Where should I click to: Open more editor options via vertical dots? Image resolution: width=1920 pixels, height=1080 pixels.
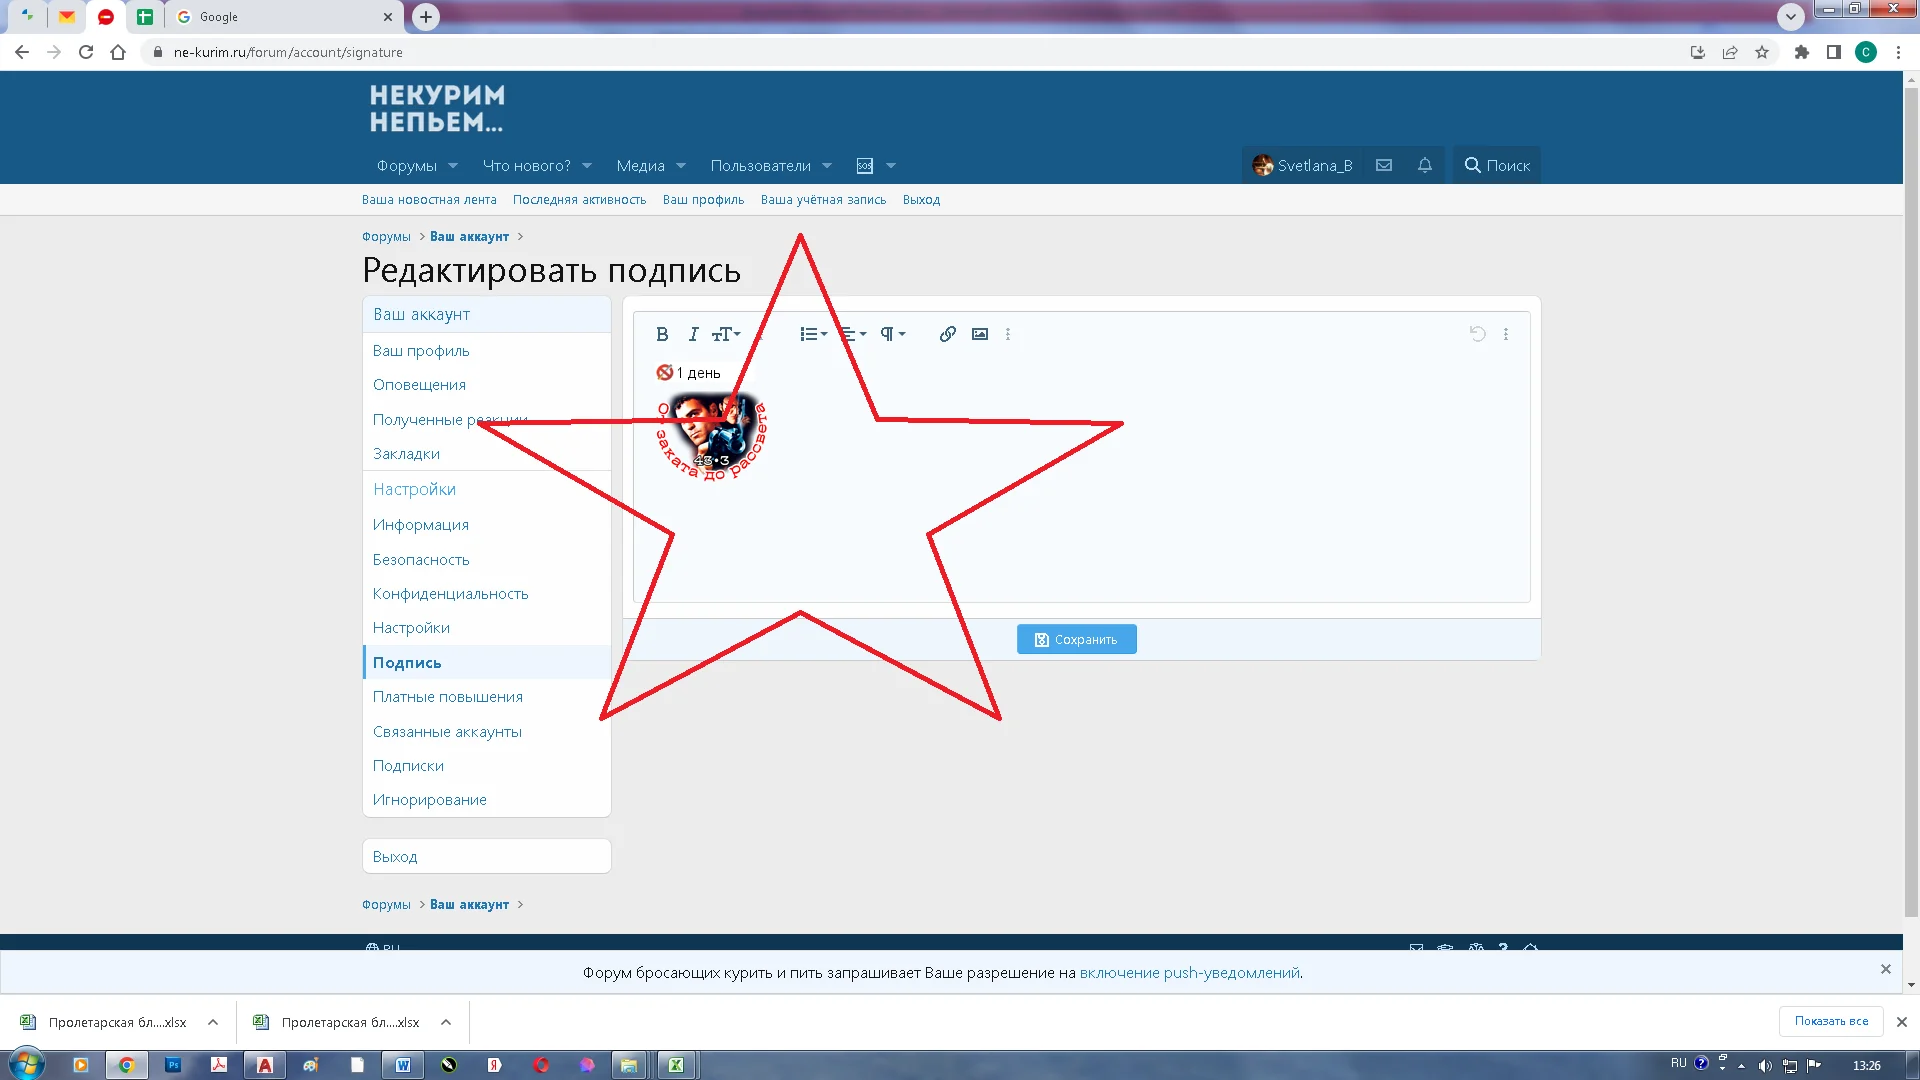(1008, 334)
